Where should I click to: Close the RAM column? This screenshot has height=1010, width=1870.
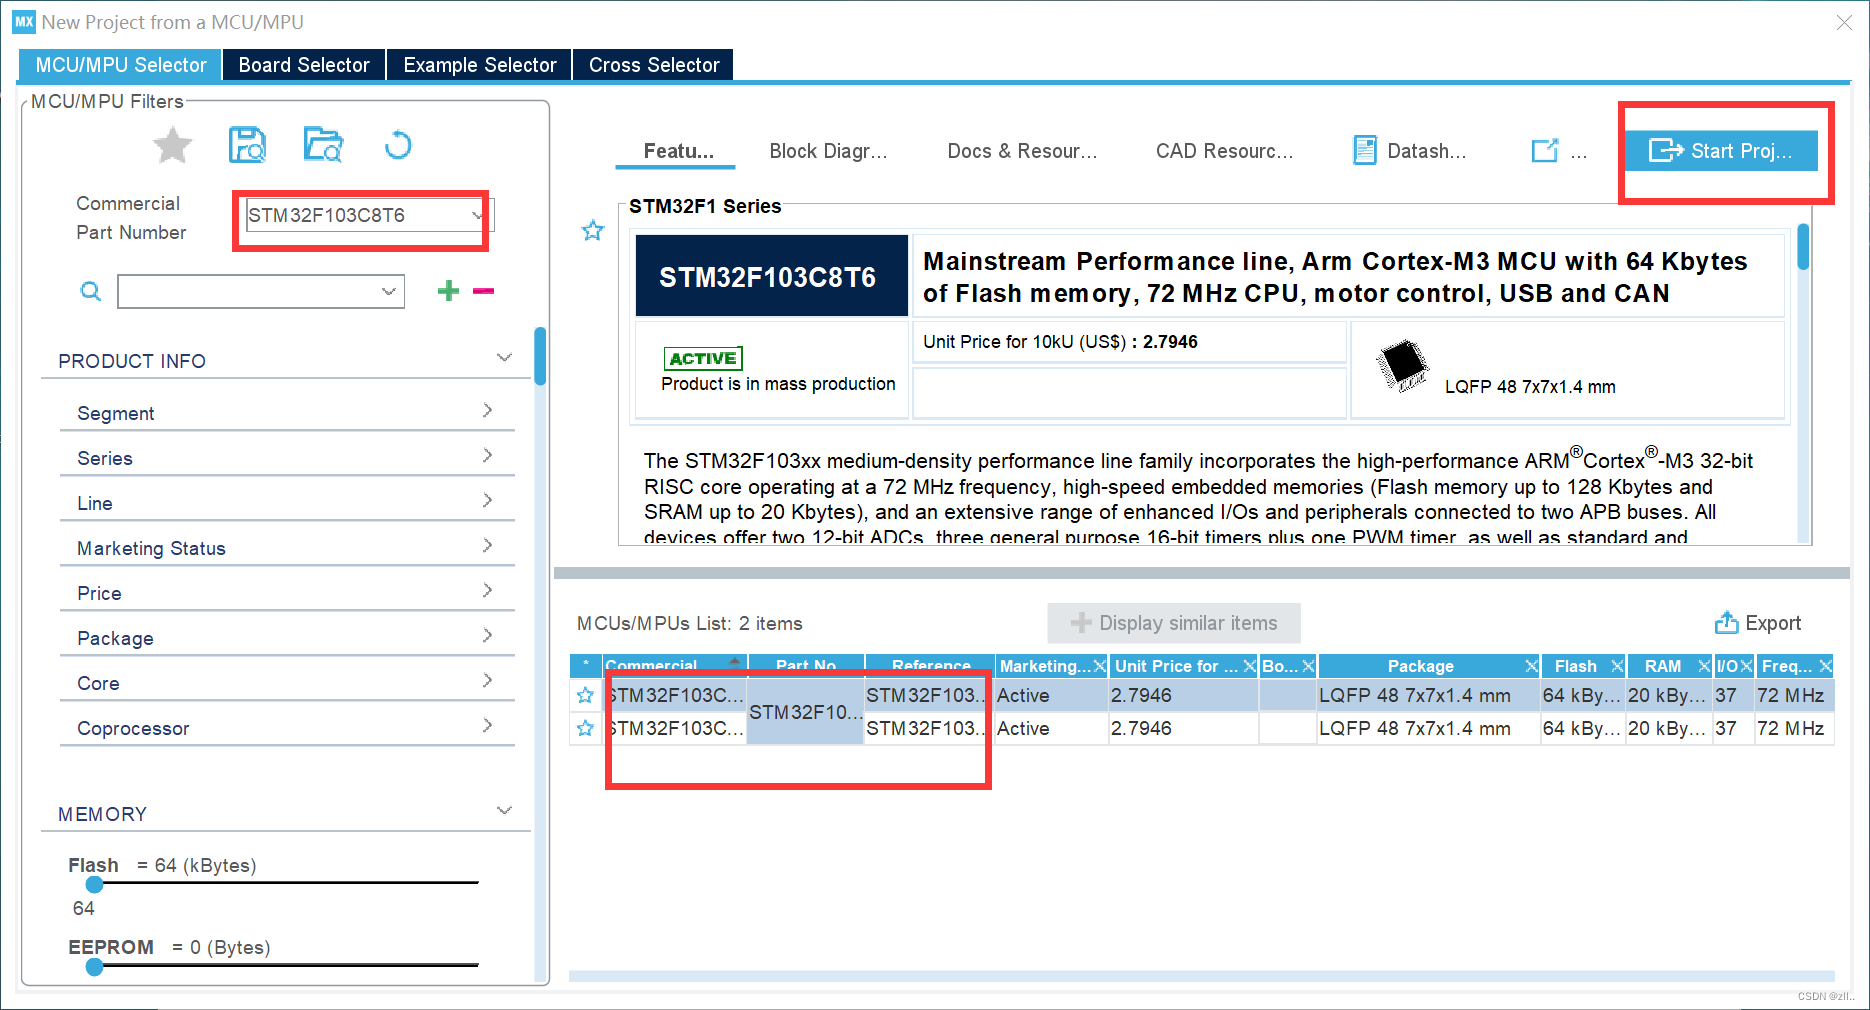coord(1704,666)
